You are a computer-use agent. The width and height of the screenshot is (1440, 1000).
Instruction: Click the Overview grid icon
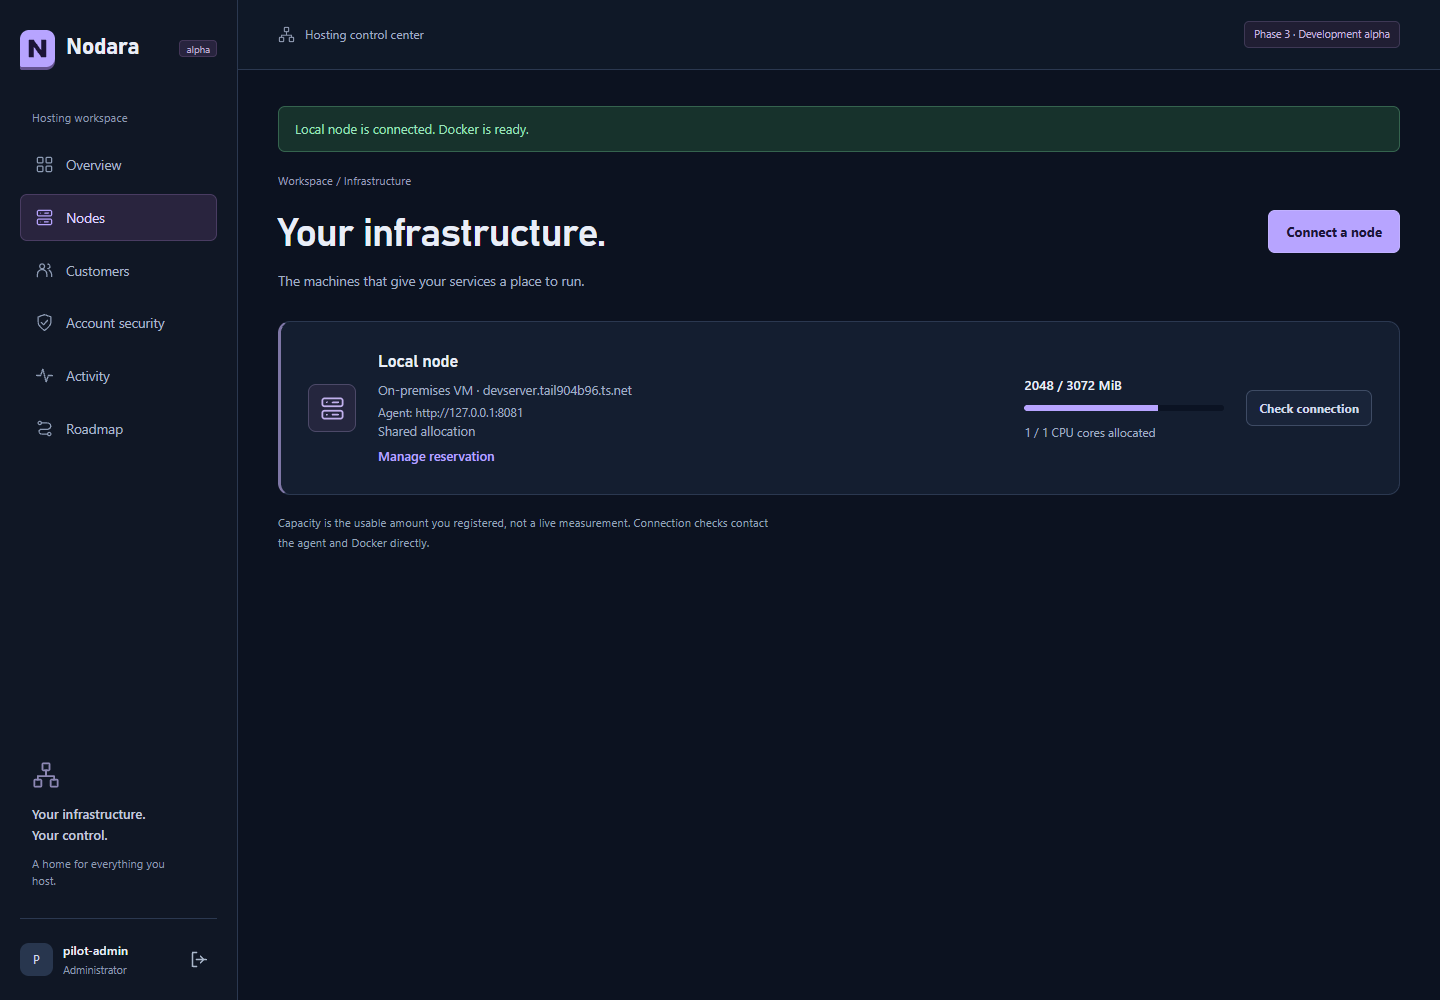[44, 165]
